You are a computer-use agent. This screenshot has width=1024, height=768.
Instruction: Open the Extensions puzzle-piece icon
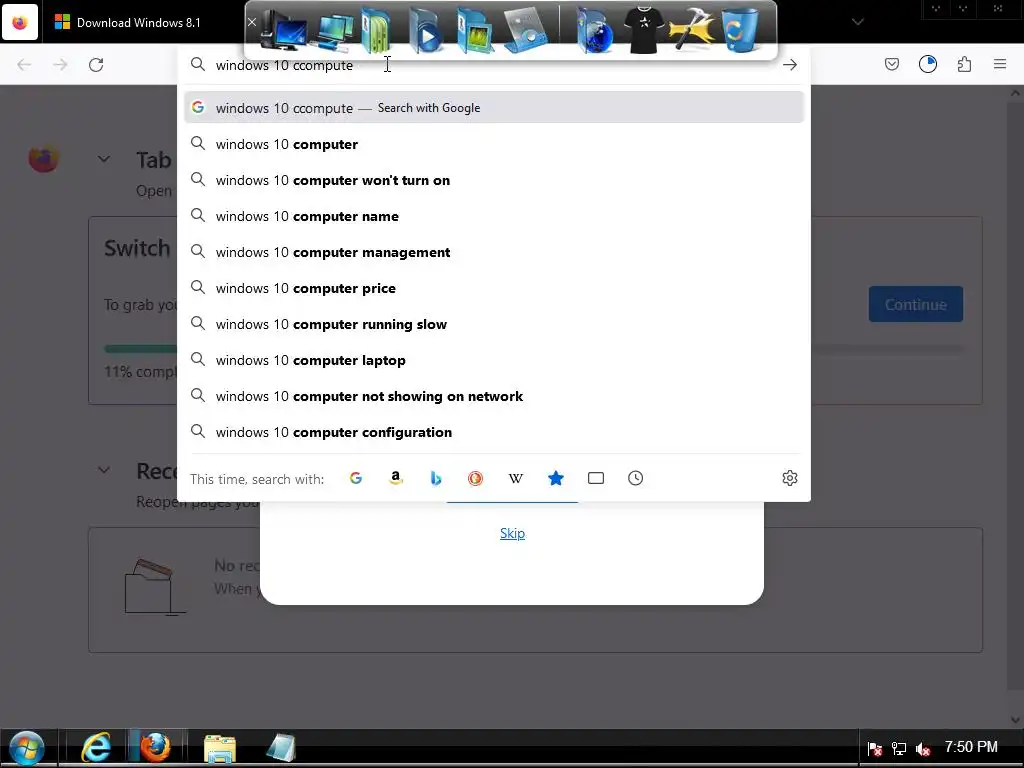964,64
